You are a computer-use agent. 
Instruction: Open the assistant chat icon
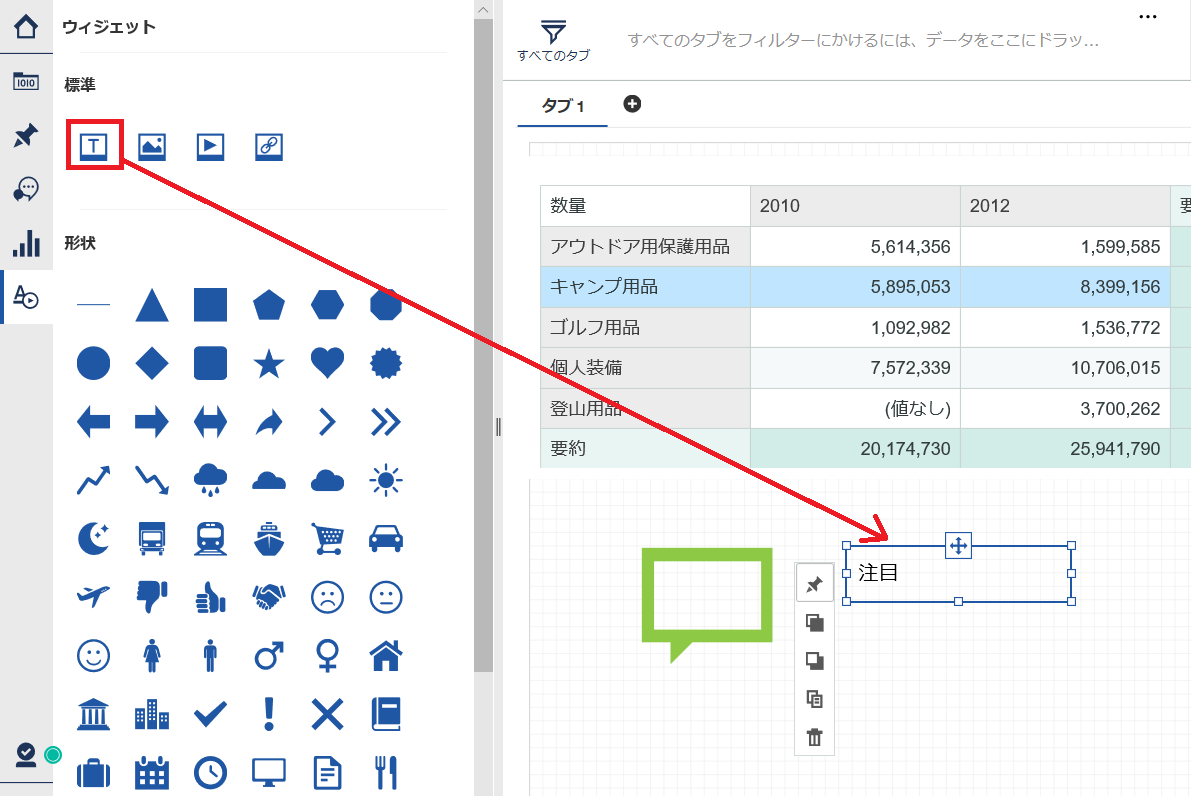point(26,189)
